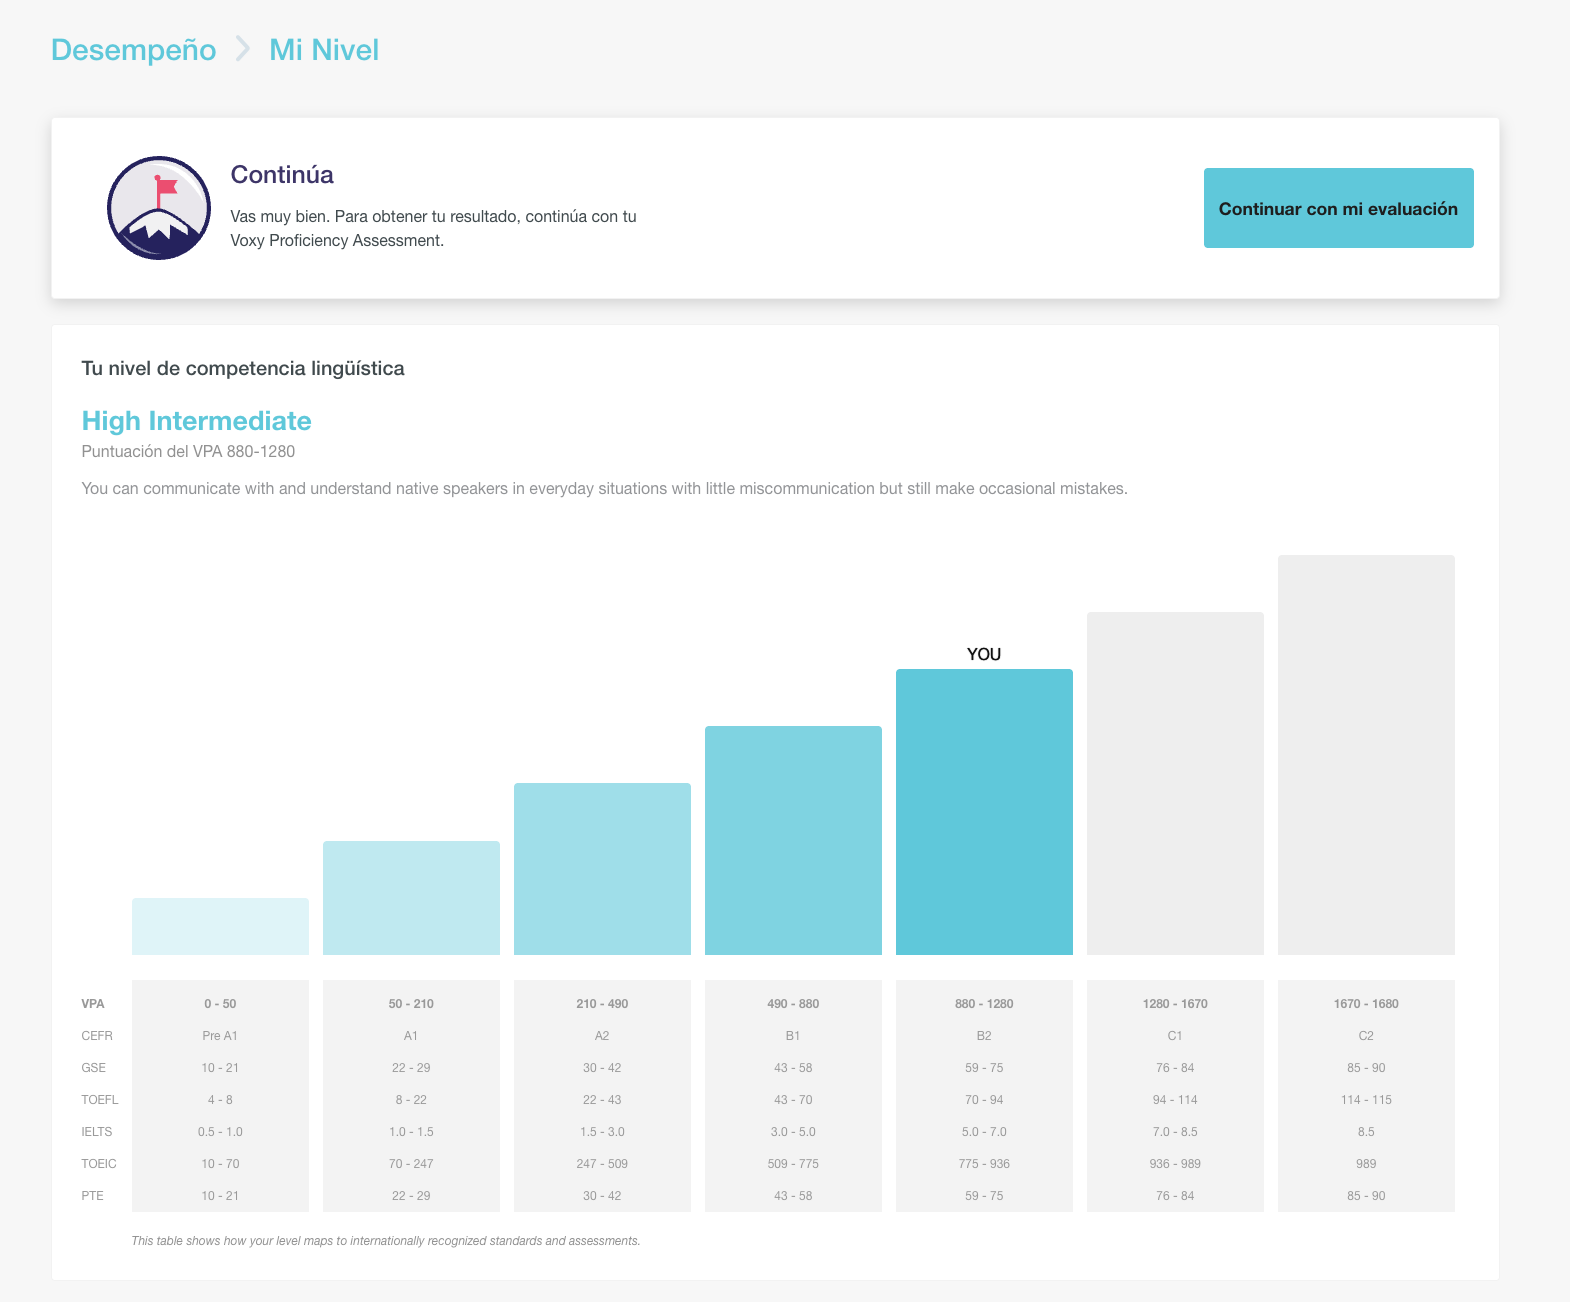Select the A1 level bar in chart
The height and width of the screenshot is (1302, 1570).
point(411,898)
